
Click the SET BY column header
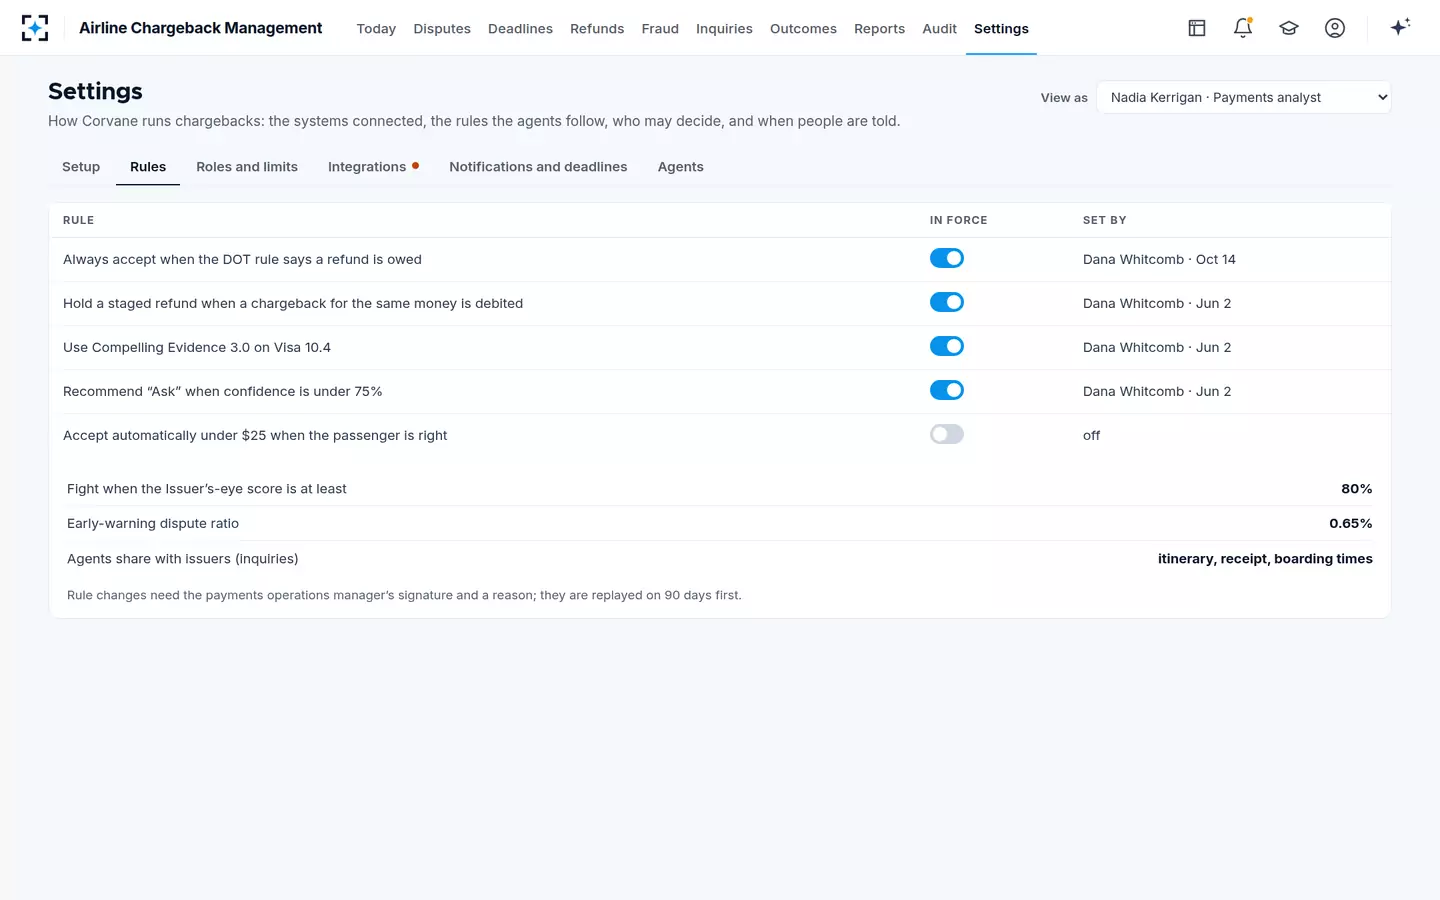coord(1104,220)
